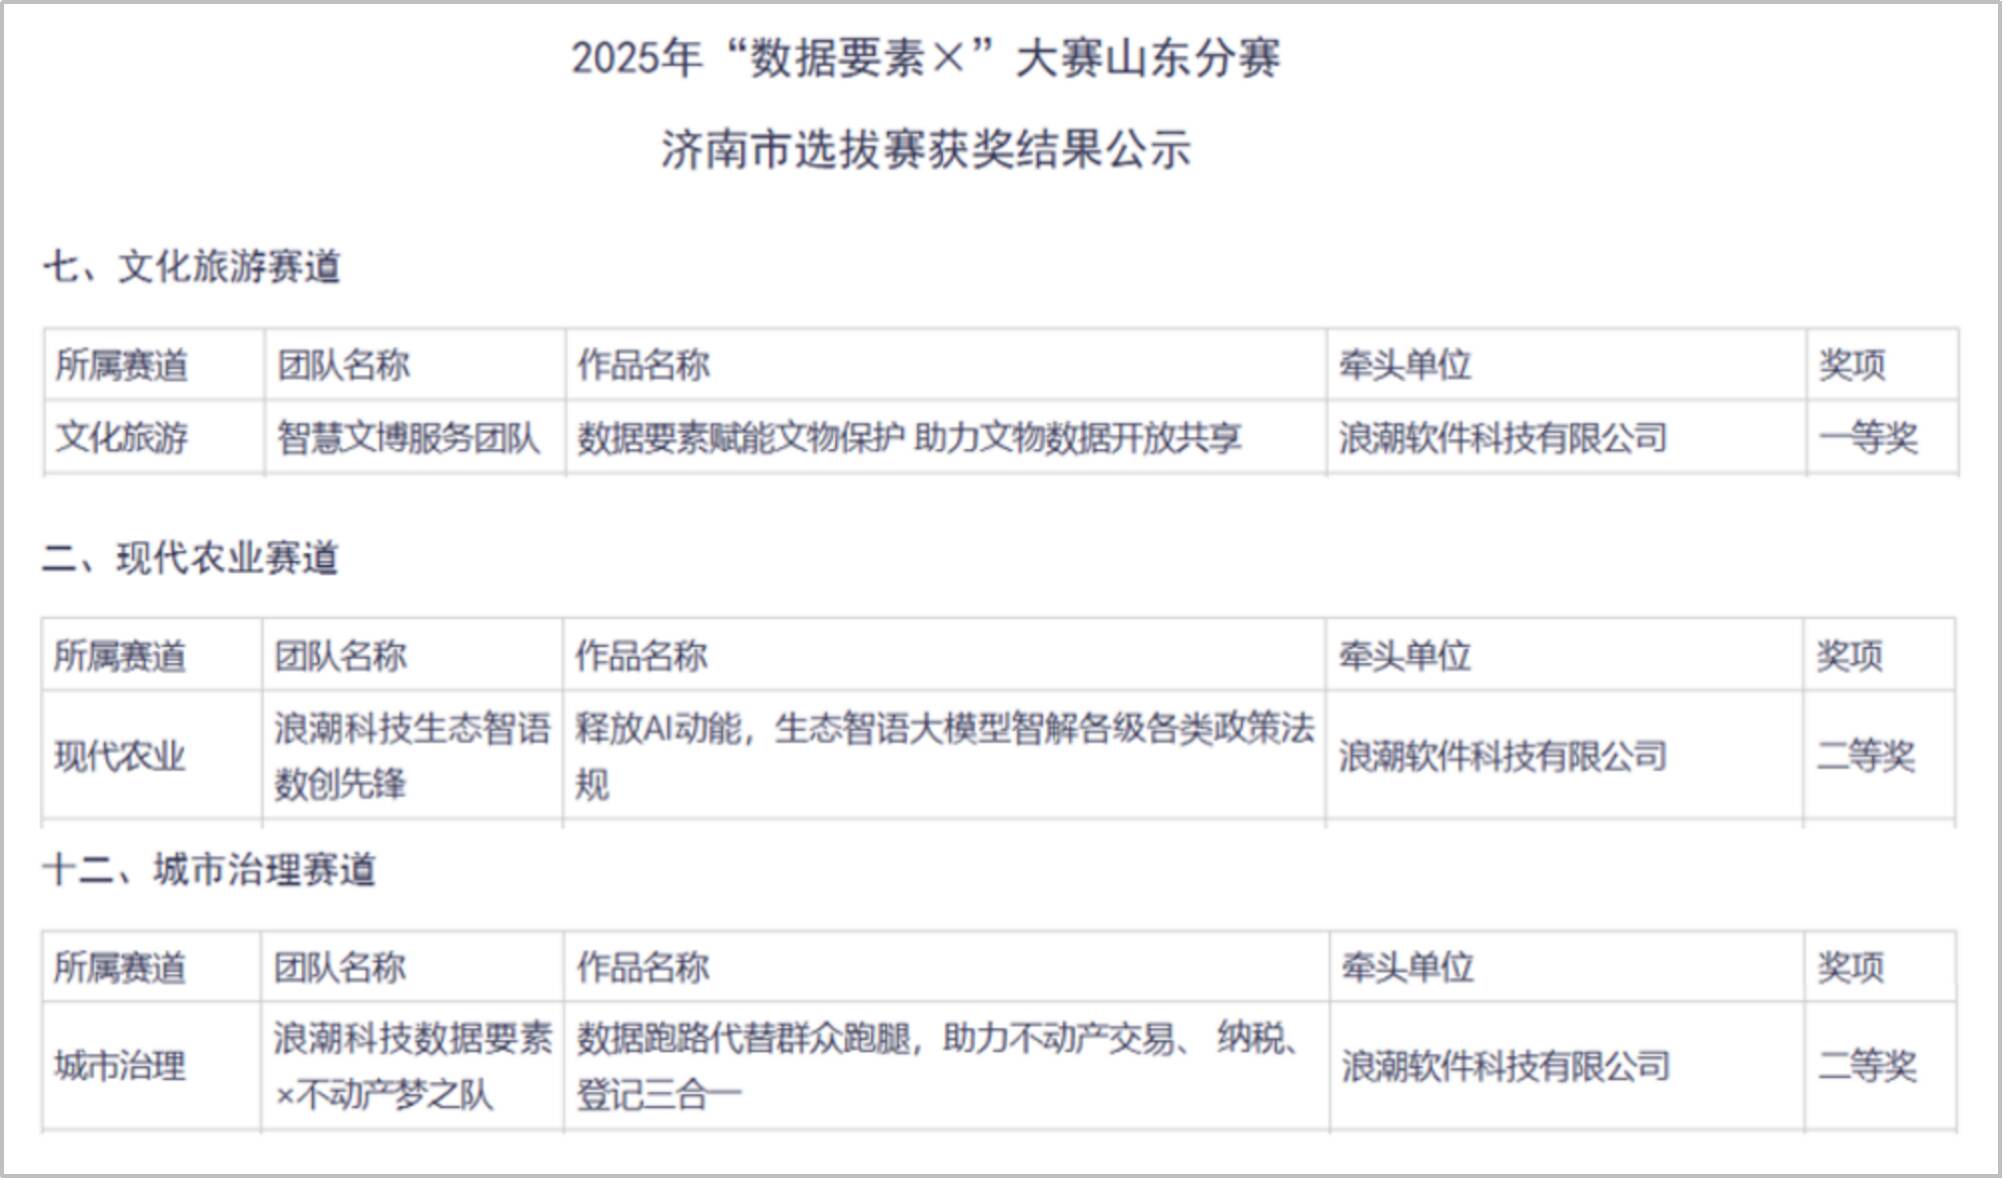Click '牵头单位' header in the 现代农业 table

[x=1405, y=656]
